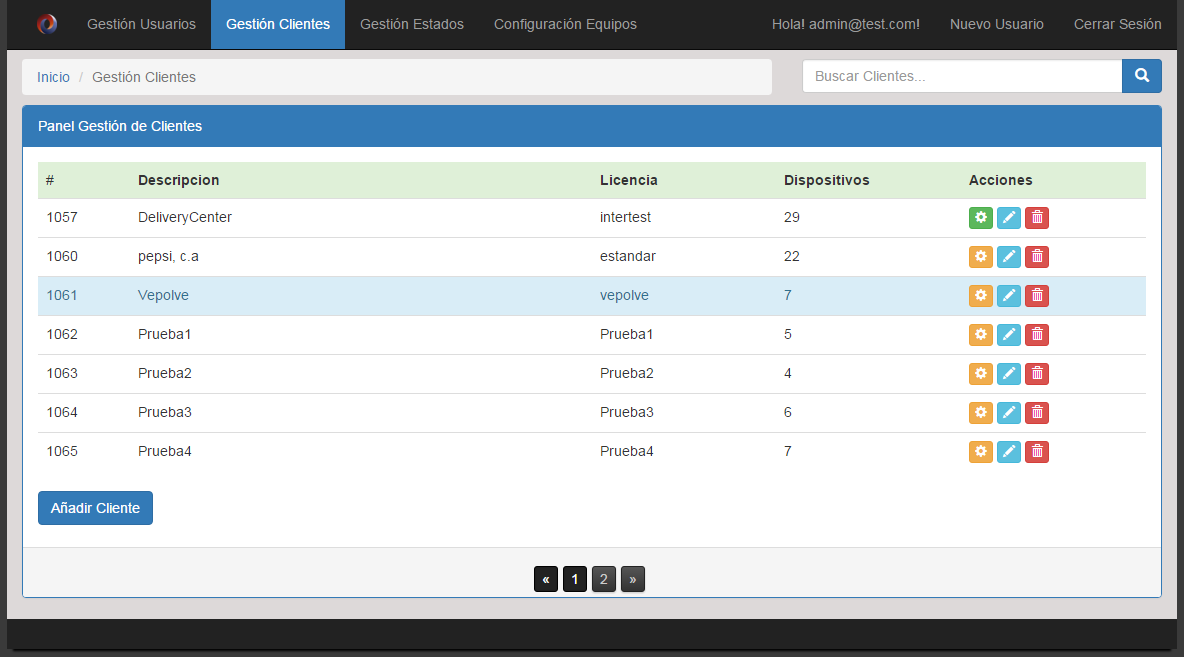Delete the pepsi, c.a client

pos(1037,257)
